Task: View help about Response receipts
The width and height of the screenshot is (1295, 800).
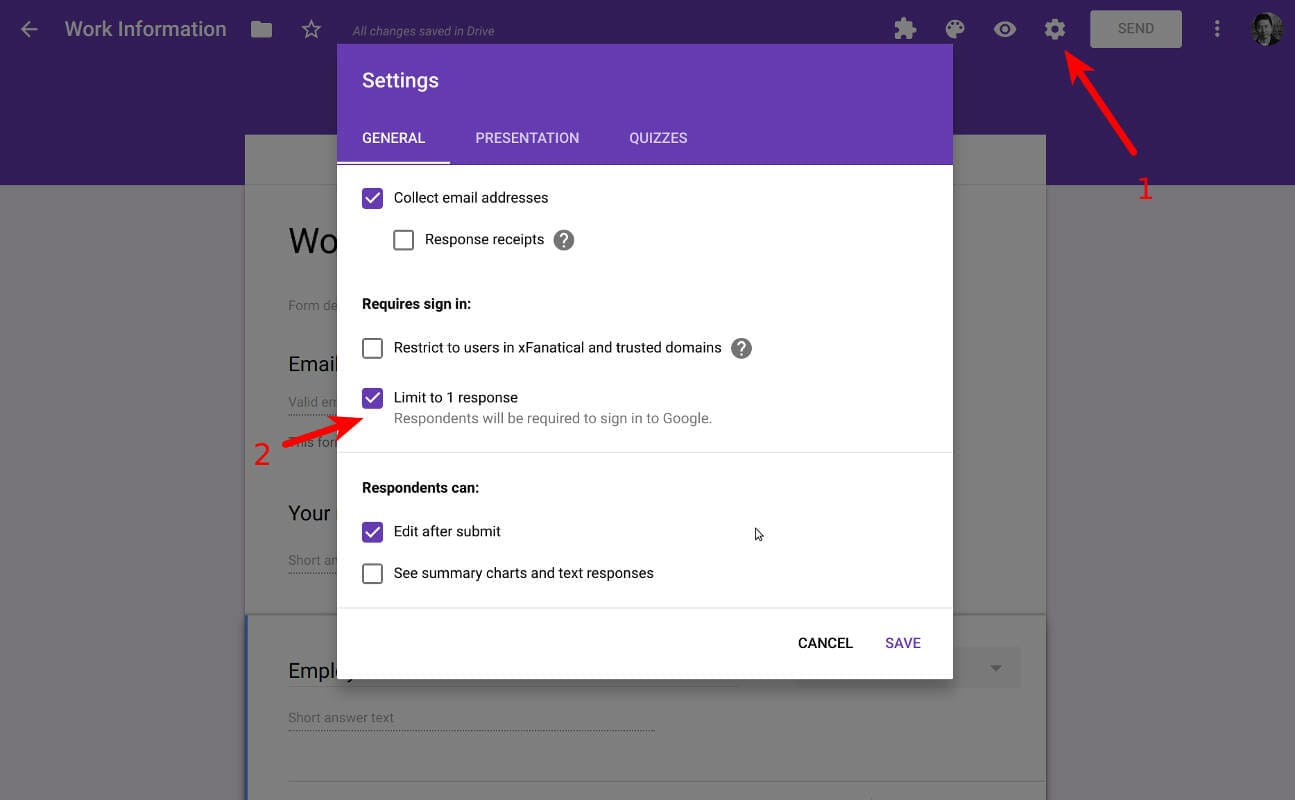Action: tap(563, 240)
